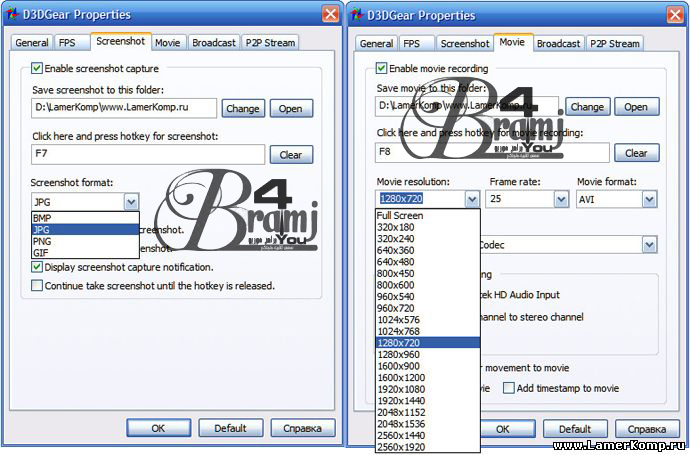Check continue take screenshot until hotkey released
Screen dimensions: 690x455
[x=37, y=285]
